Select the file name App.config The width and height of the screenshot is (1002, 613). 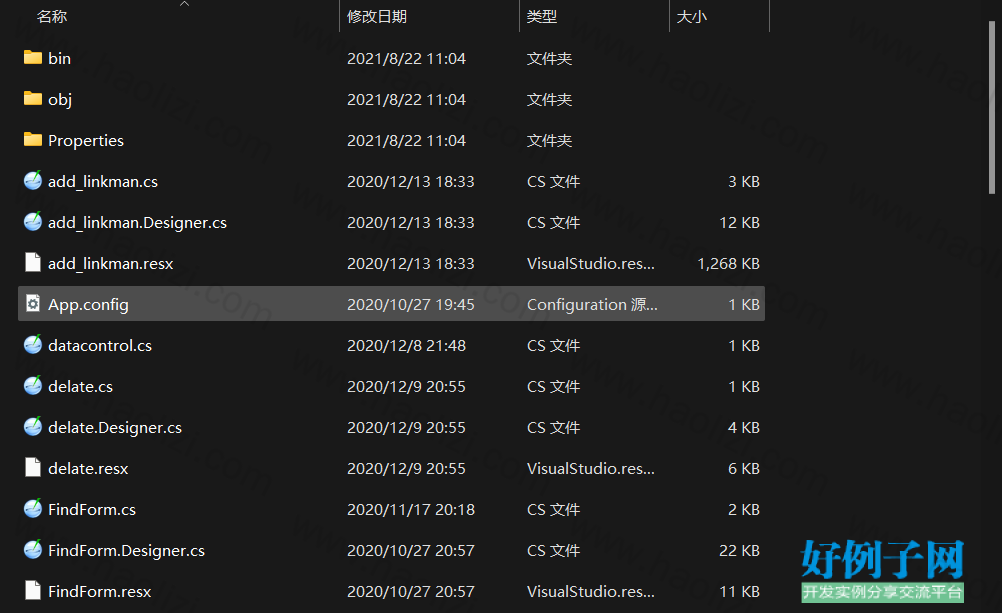(88, 304)
